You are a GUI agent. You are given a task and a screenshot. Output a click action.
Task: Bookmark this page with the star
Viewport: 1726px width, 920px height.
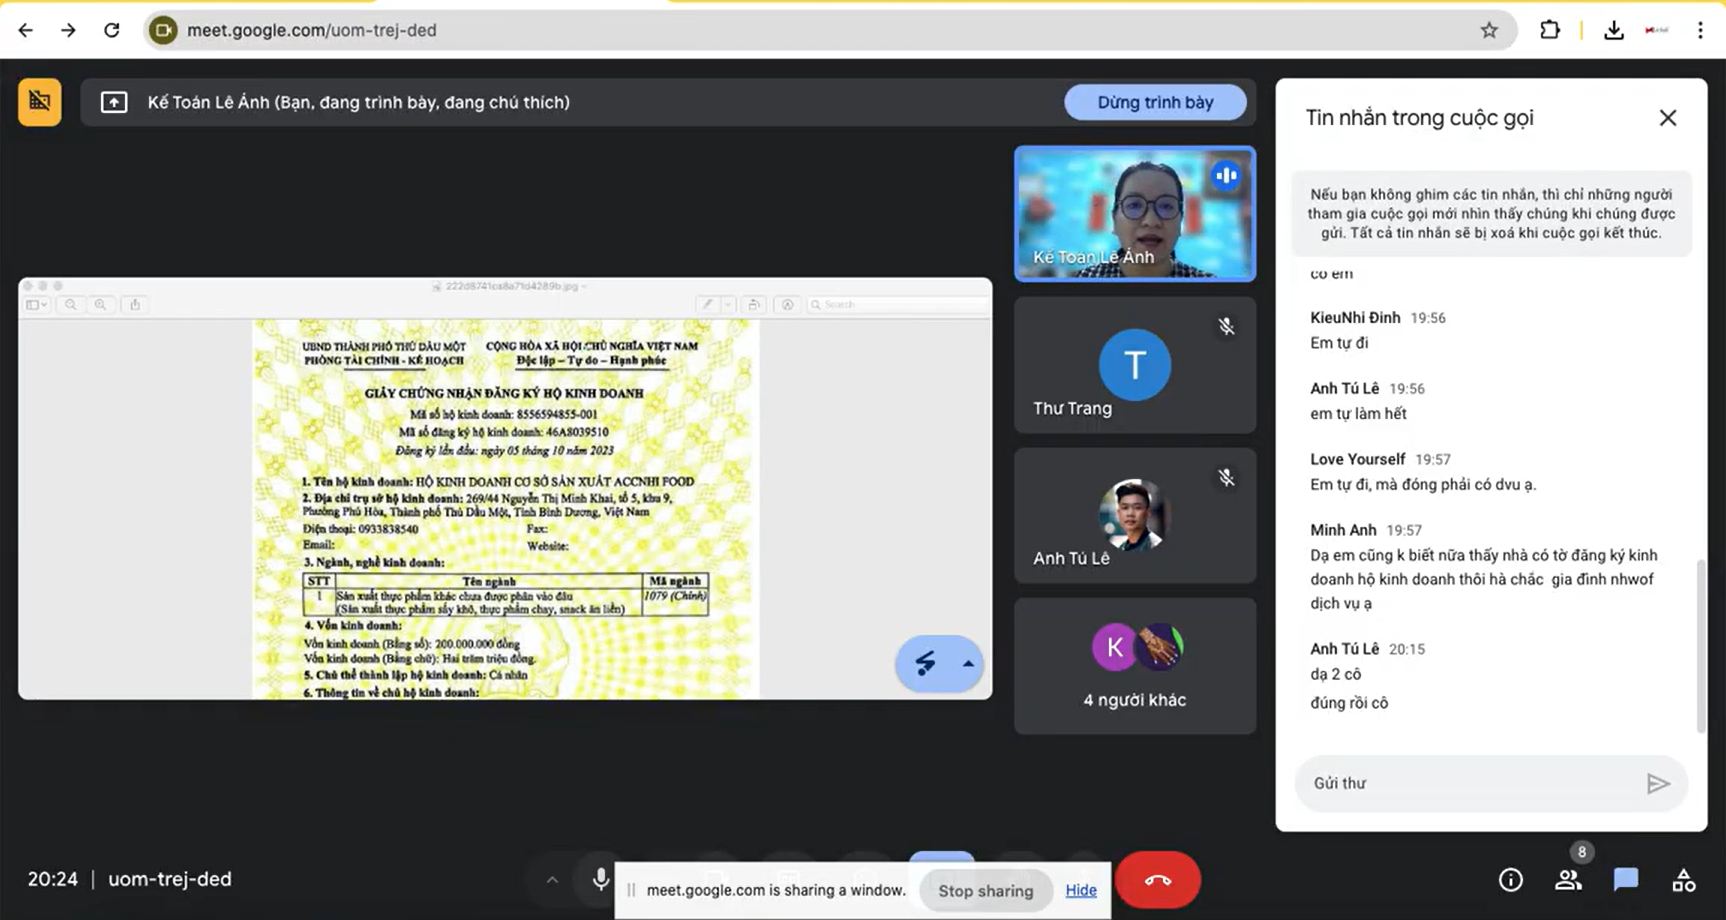click(x=1489, y=30)
